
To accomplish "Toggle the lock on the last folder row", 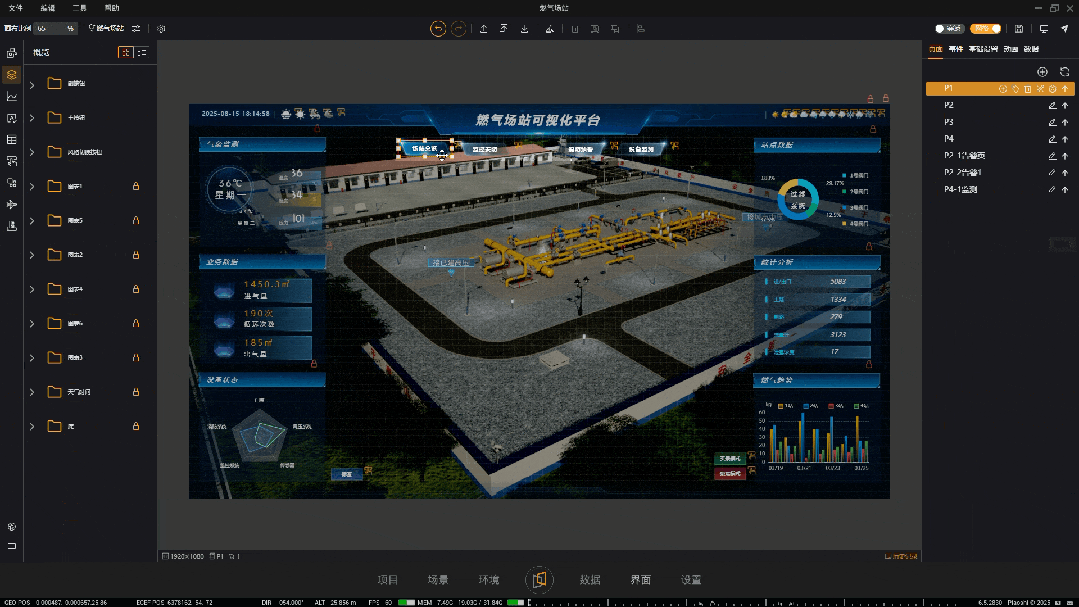I will point(136,427).
